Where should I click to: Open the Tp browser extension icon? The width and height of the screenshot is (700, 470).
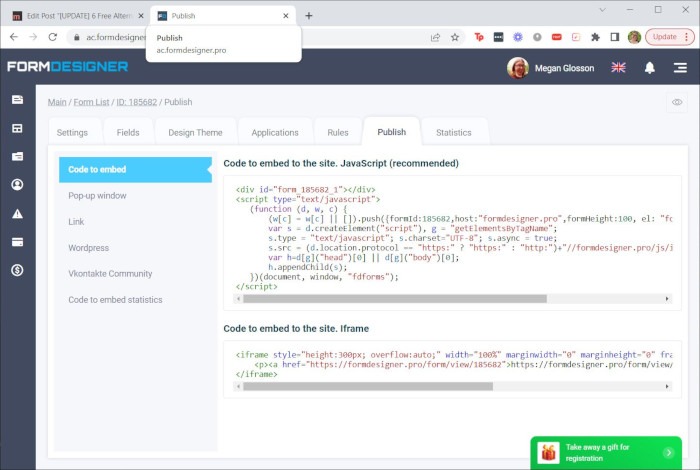(x=479, y=37)
